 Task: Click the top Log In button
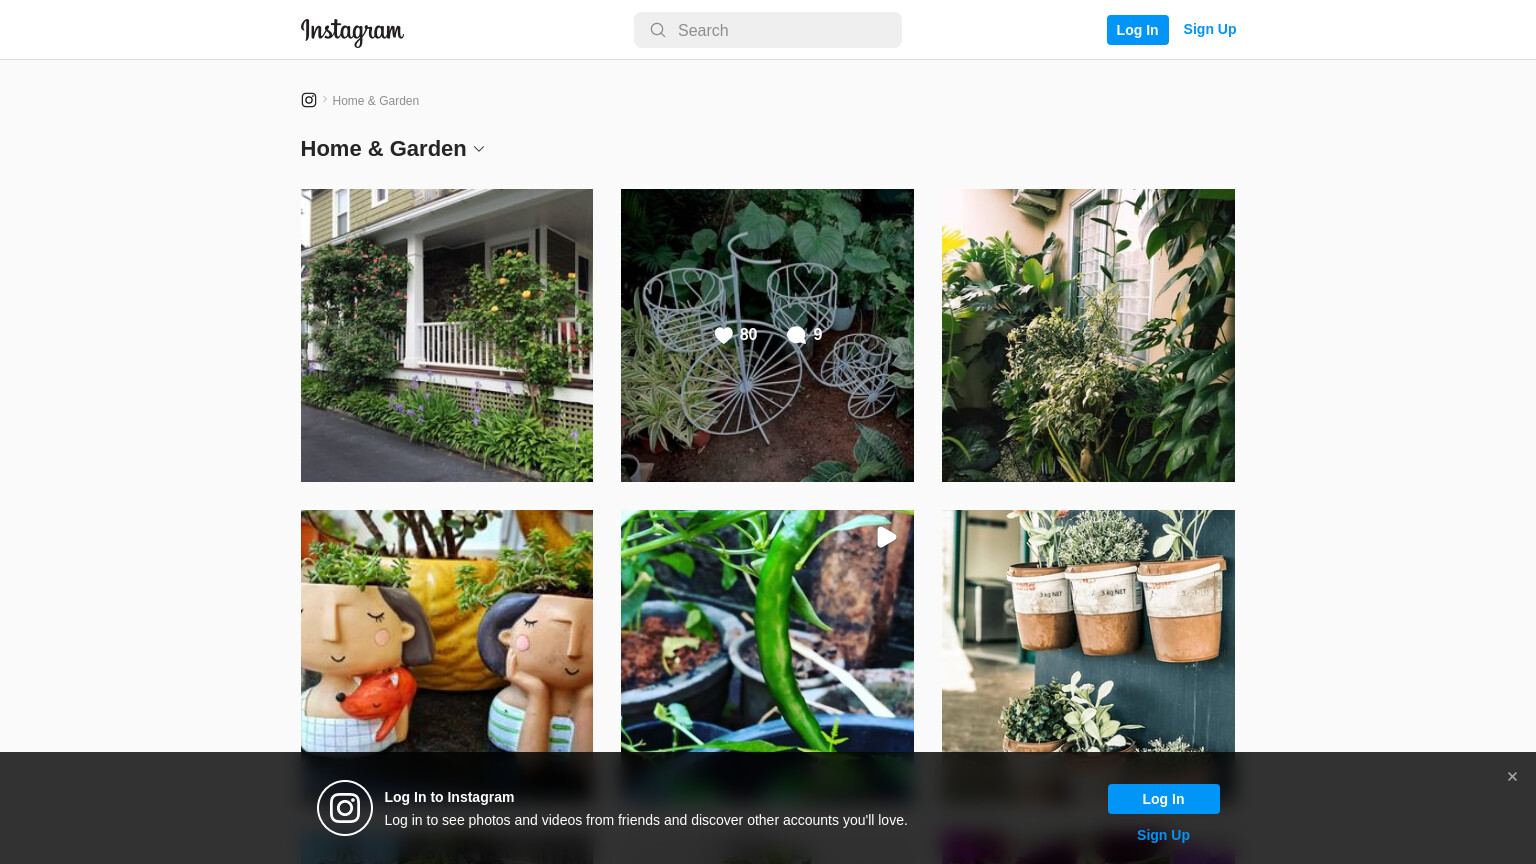(x=1138, y=30)
